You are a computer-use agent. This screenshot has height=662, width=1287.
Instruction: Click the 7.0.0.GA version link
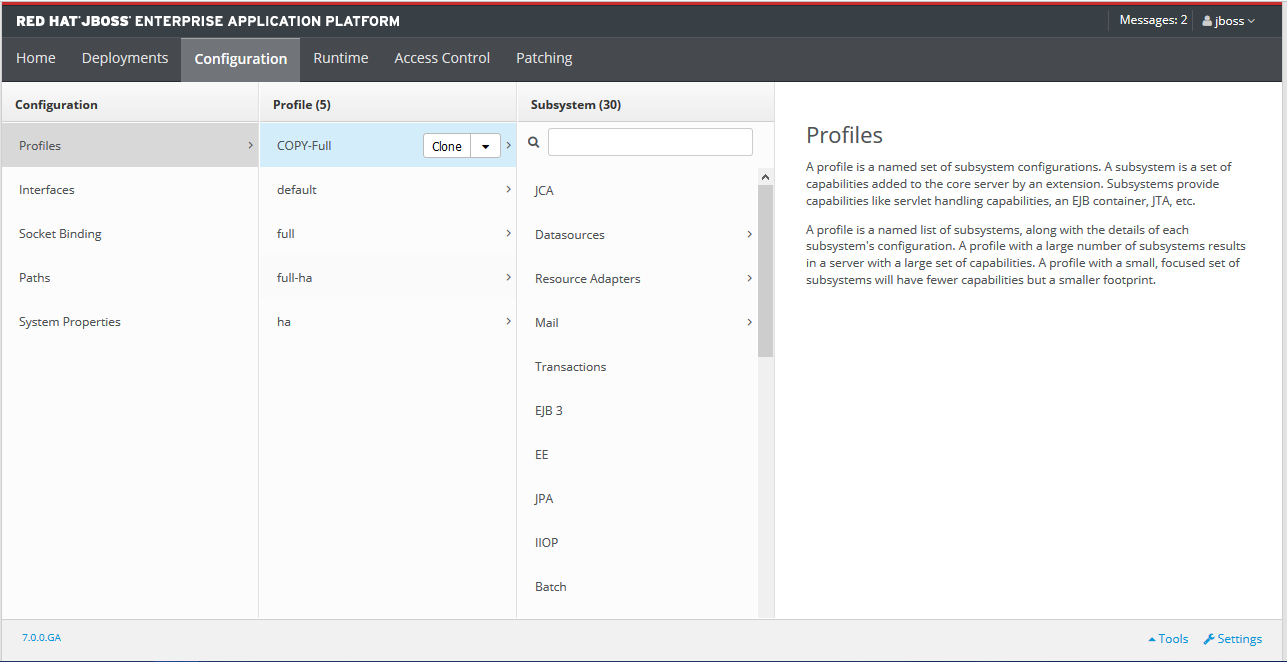pyautogui.click(x=41, y=637)
